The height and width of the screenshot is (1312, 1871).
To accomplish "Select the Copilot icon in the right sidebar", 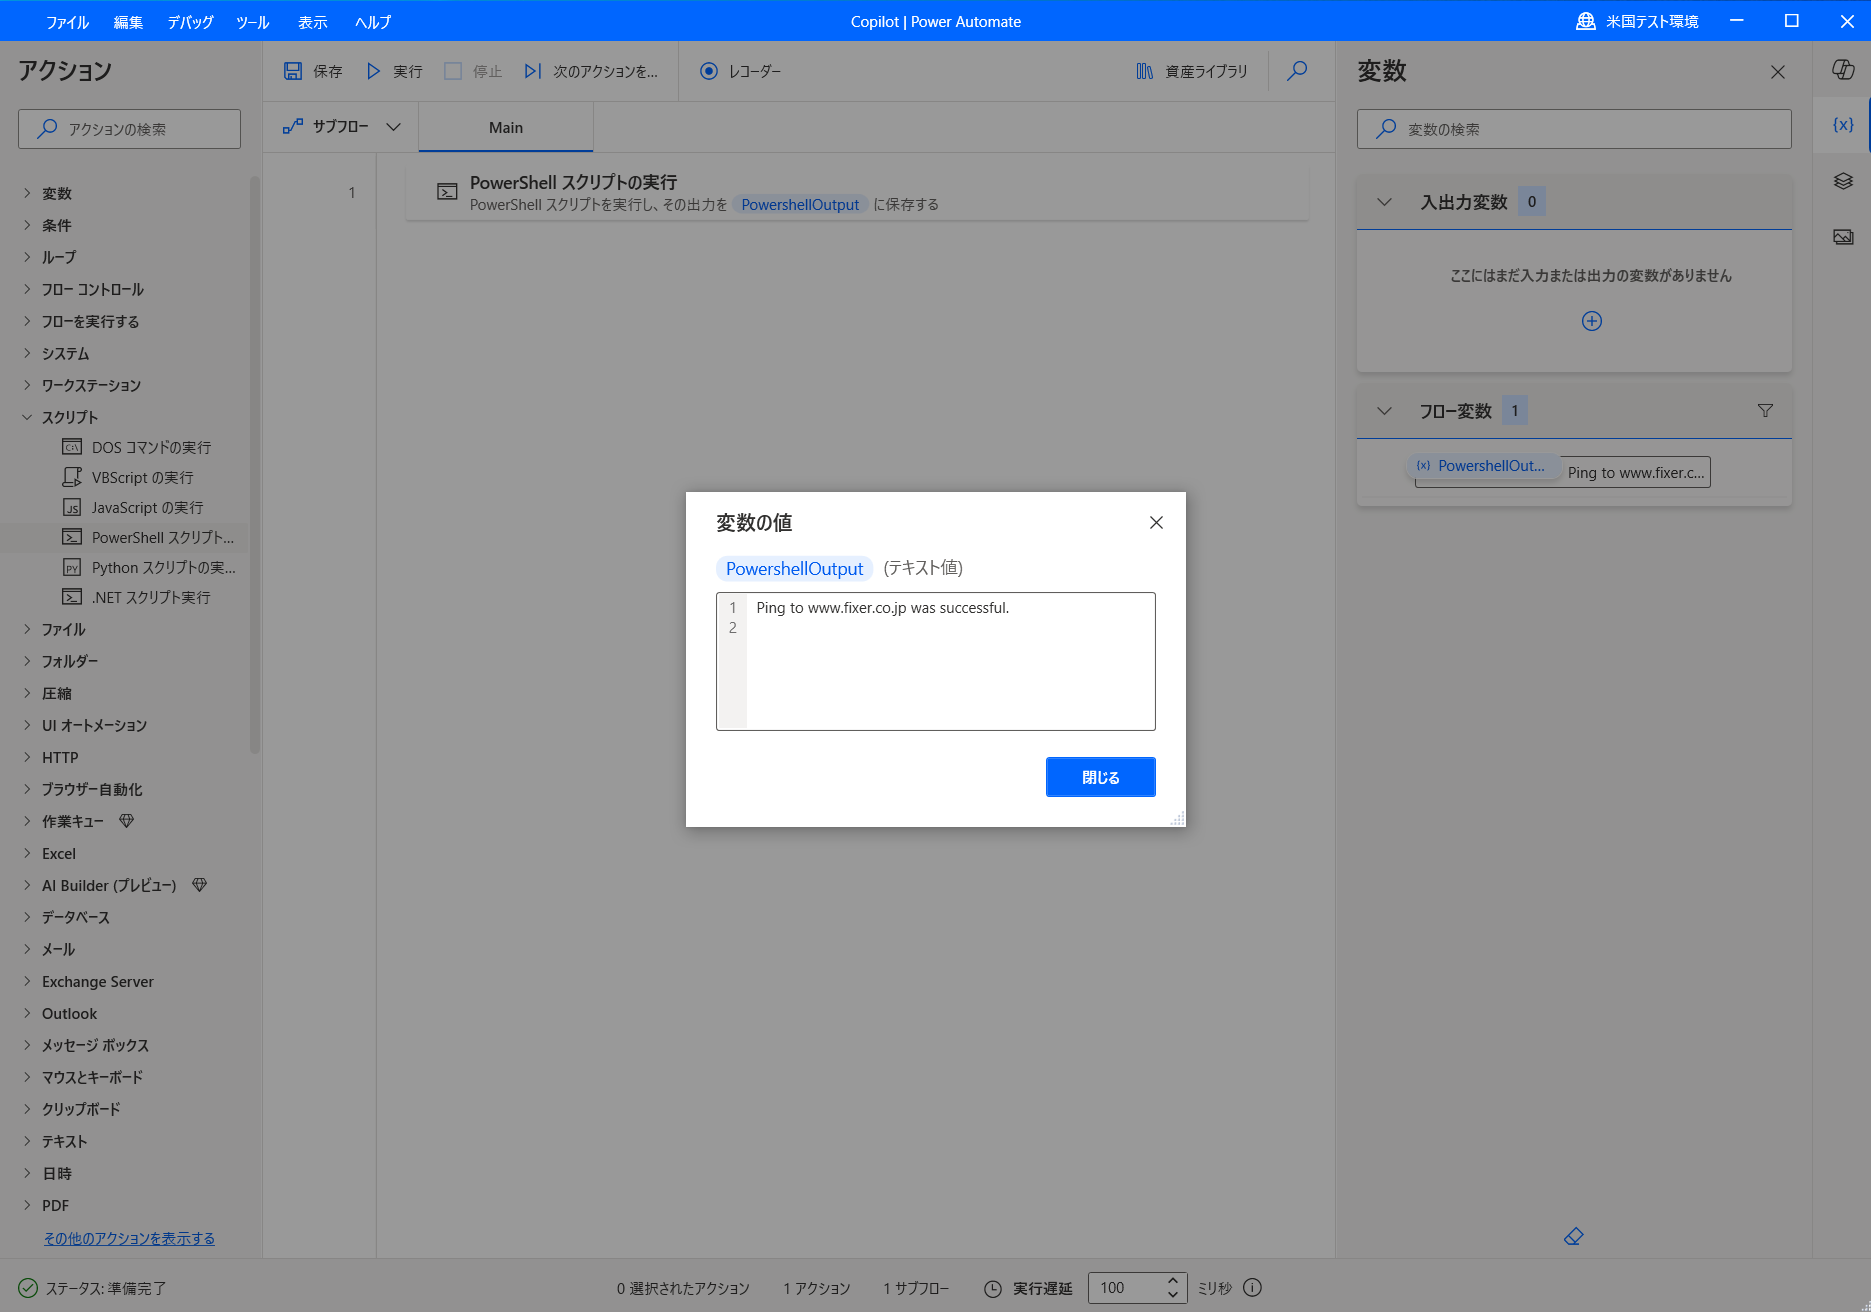I will (x=1843, y=70).
